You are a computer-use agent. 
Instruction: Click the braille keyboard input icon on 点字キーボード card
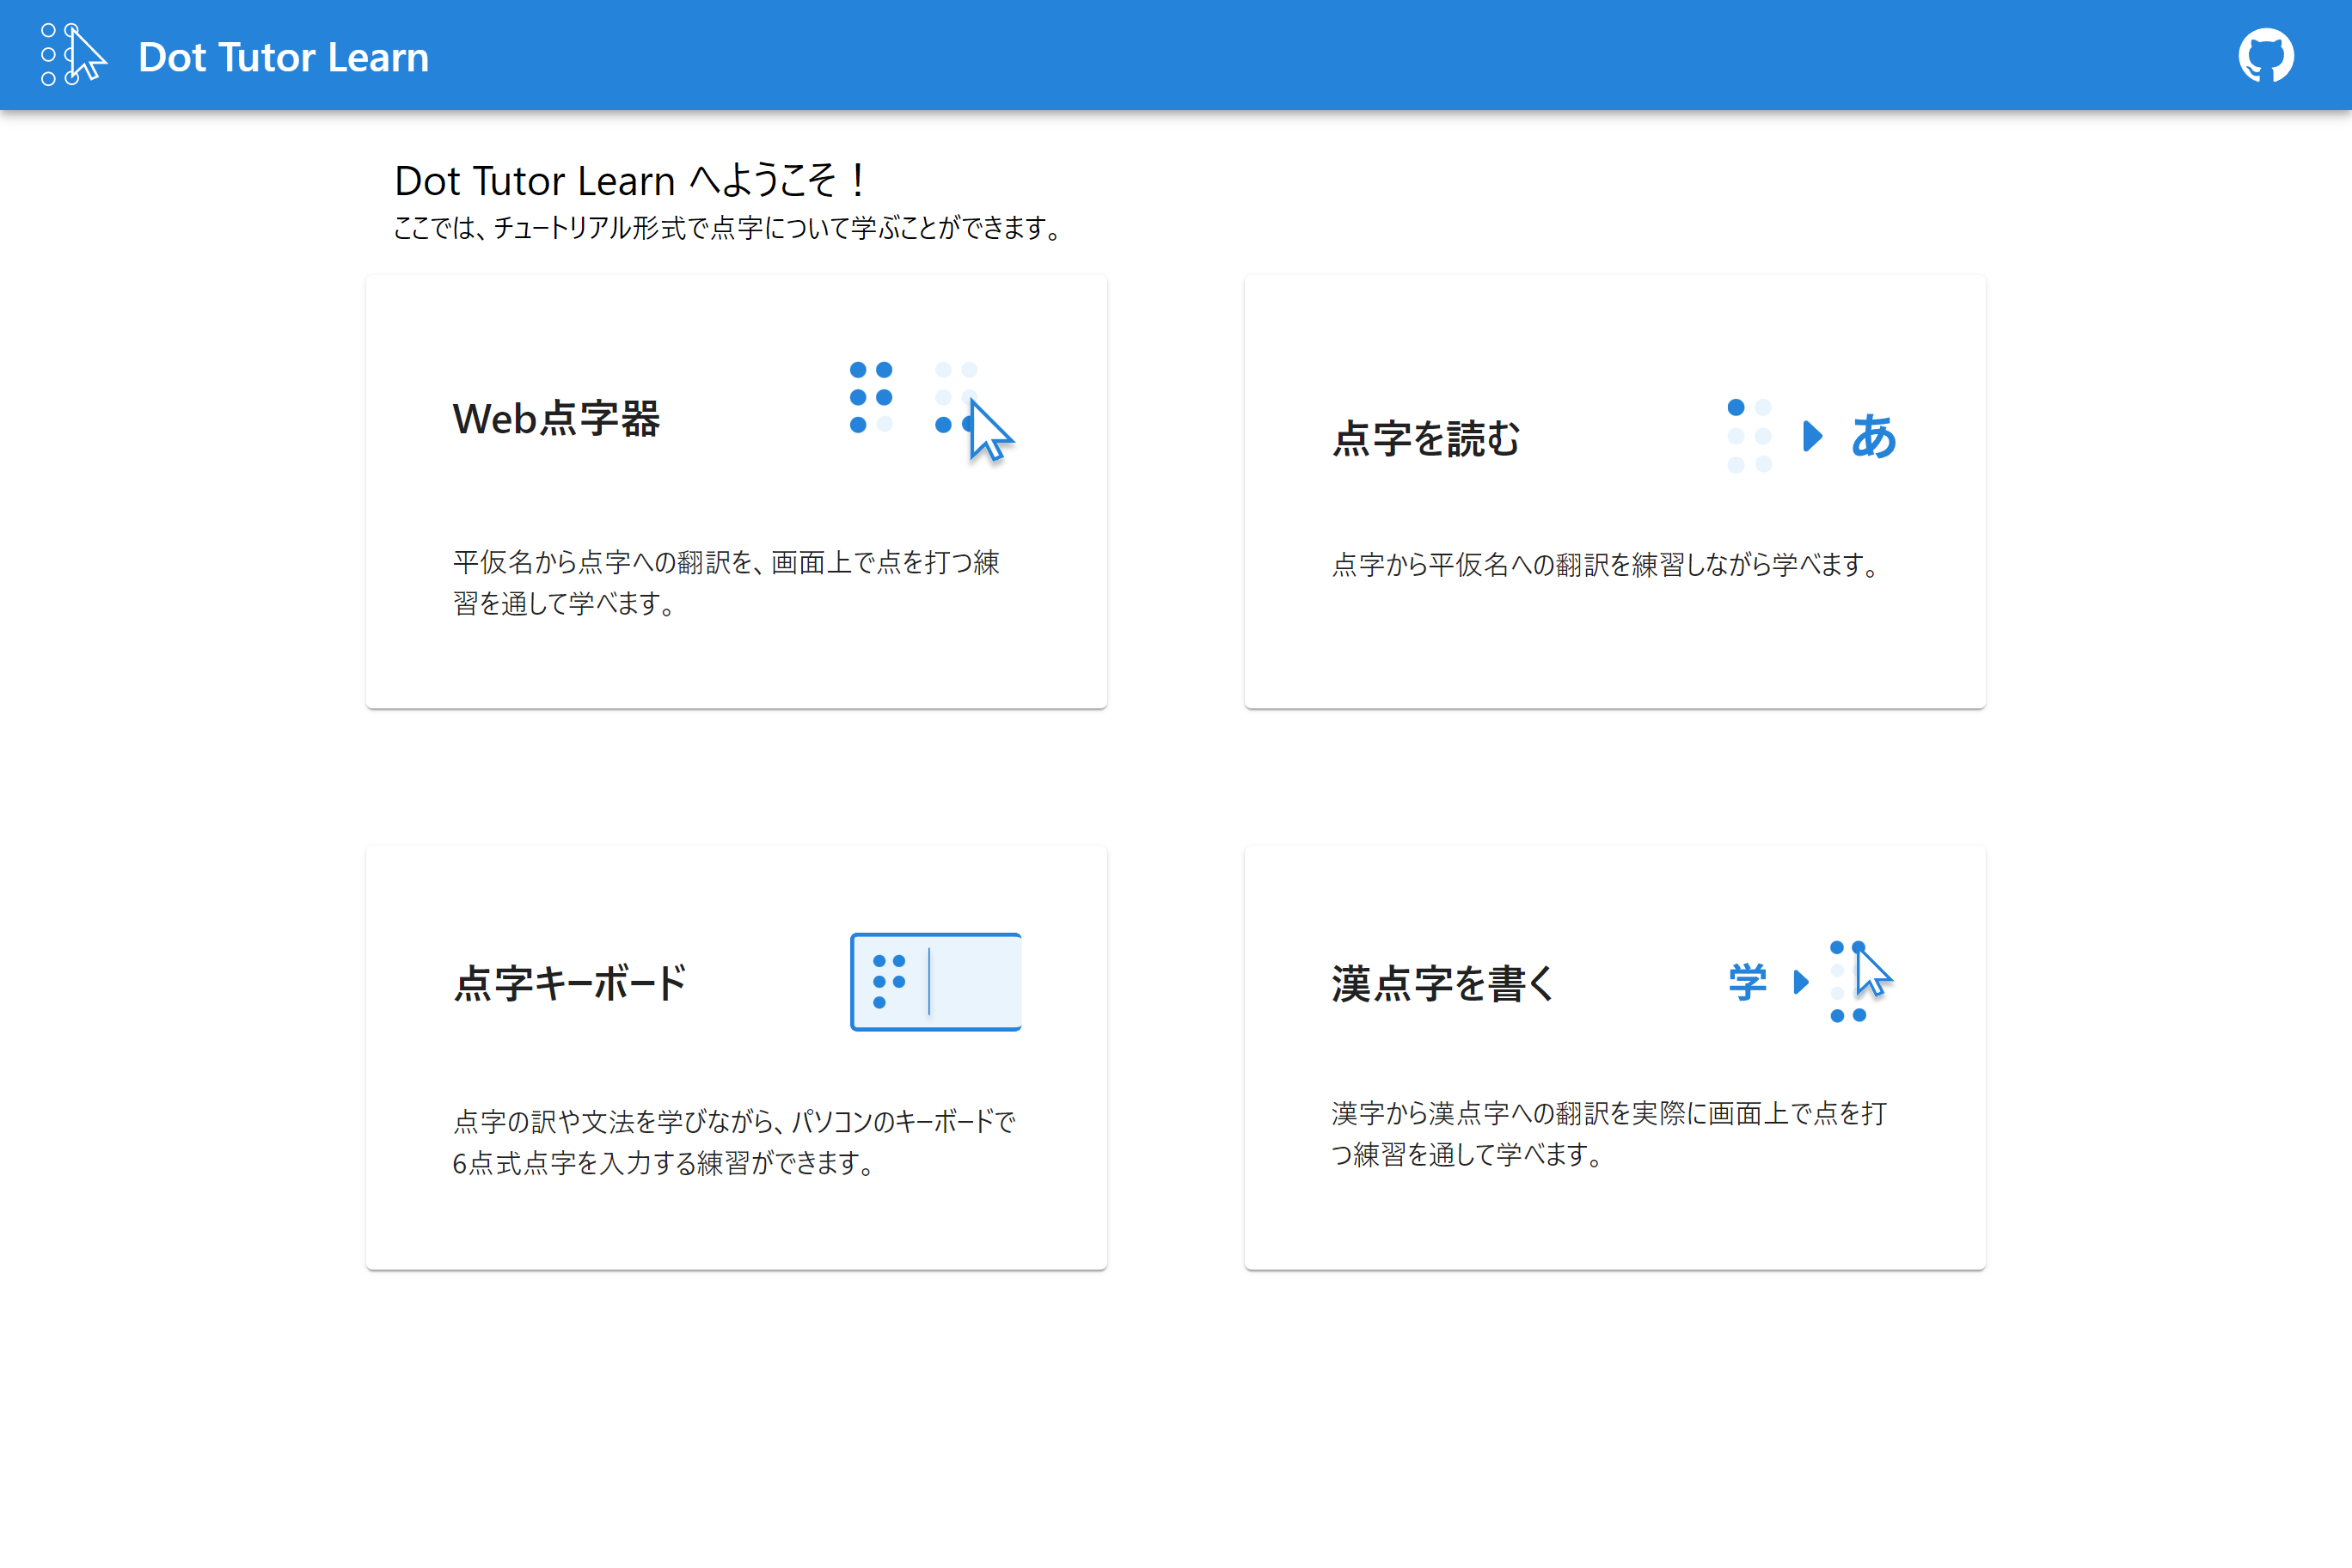(935, 981)
